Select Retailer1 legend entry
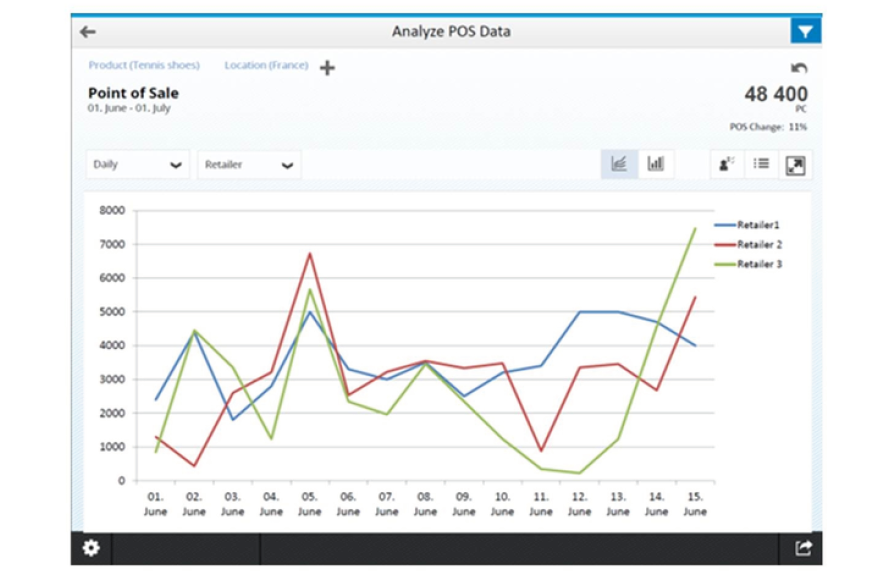The height and width of the screenshot is (571, 890). 748,225
